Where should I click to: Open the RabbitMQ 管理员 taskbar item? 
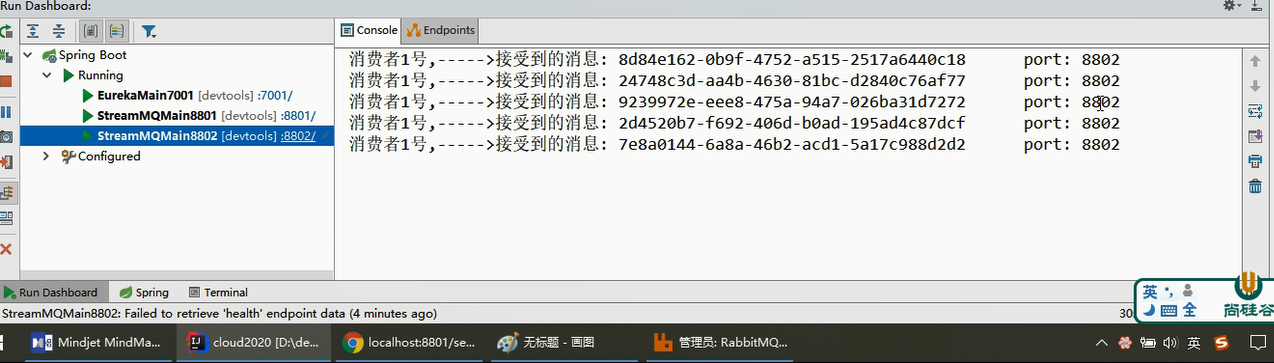pos(722,342)
